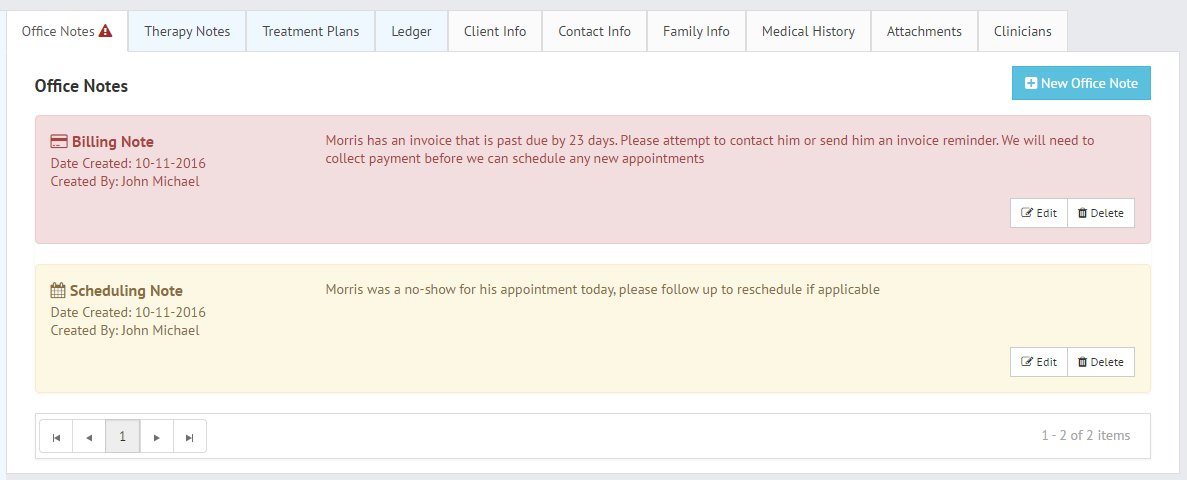This screenshot has width=1187, height=480.
Task: Click the warning triangle on Office Notes tab
Action: coord(106,31)
